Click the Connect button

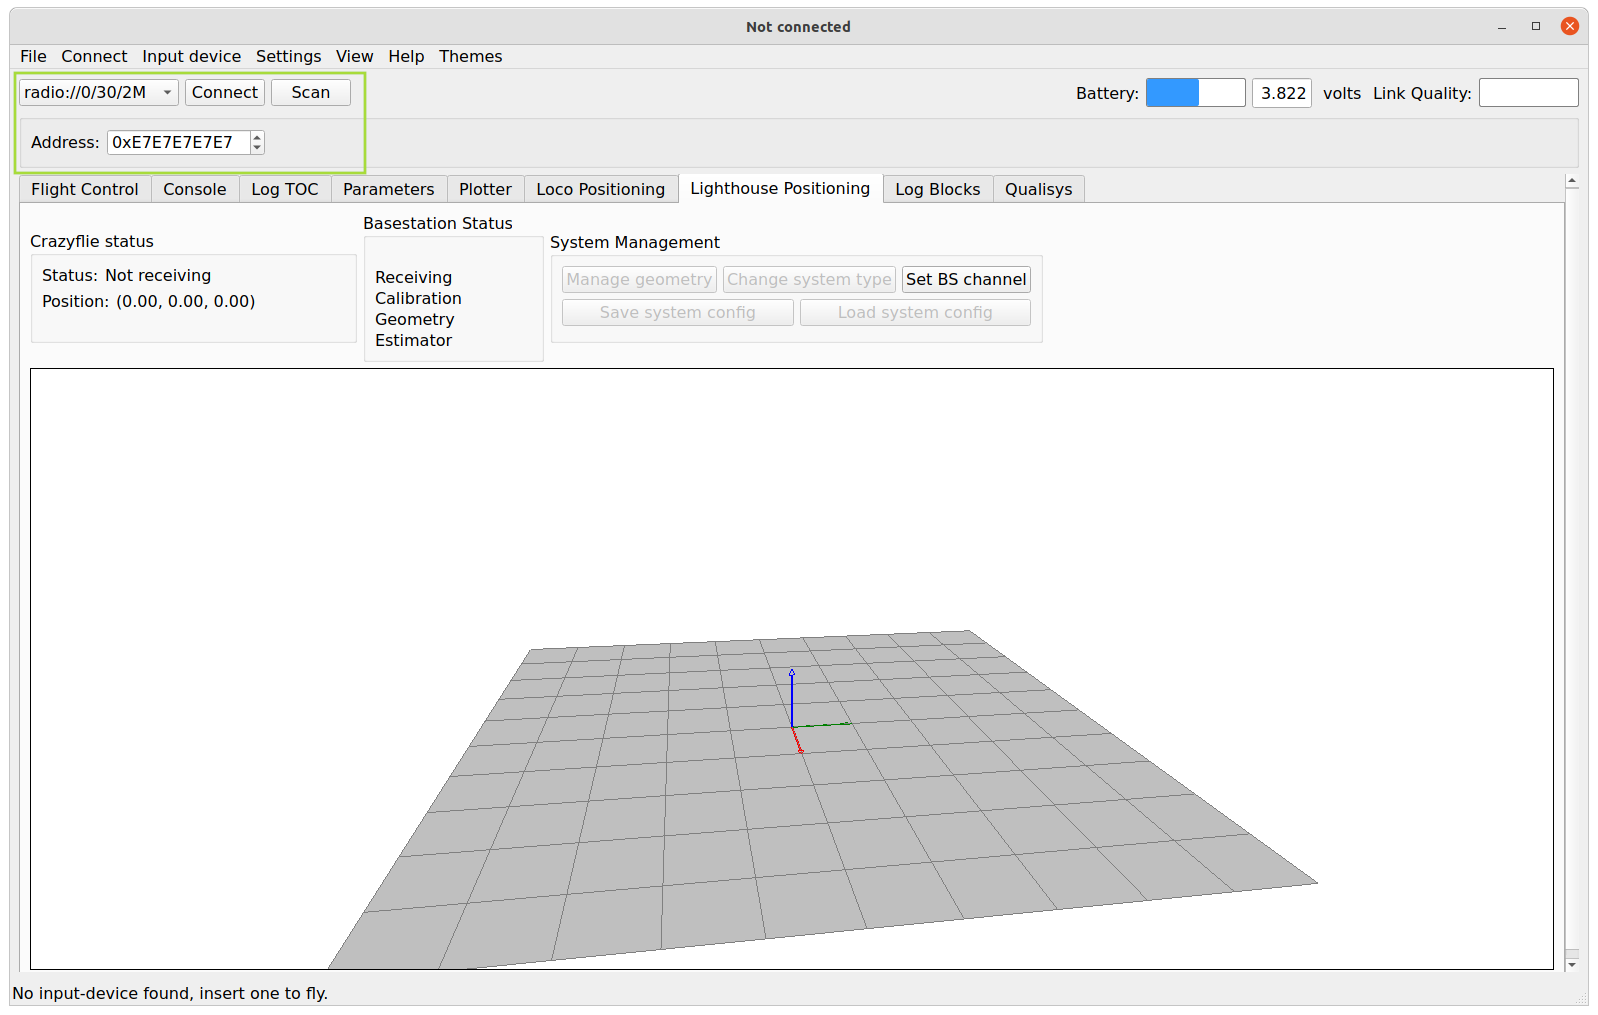(225, 92)
